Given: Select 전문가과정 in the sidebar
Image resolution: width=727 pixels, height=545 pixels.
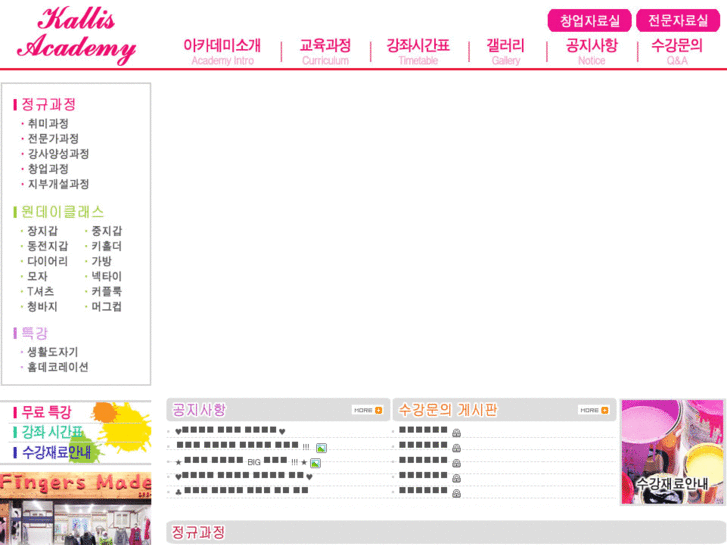Looking at the screenshot, I should [53, 139].
